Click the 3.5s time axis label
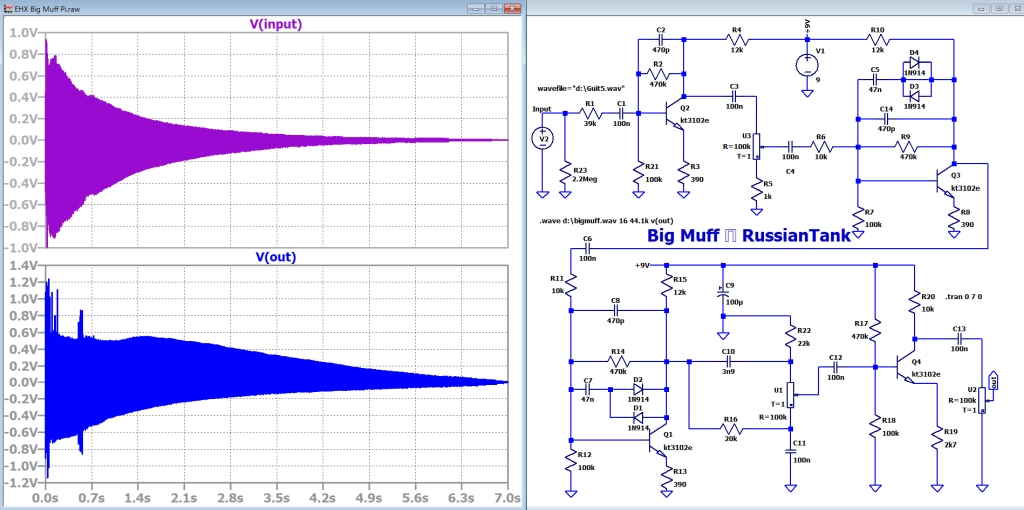The height and width of the screenshot is (510, 1024). click(277, 499)
